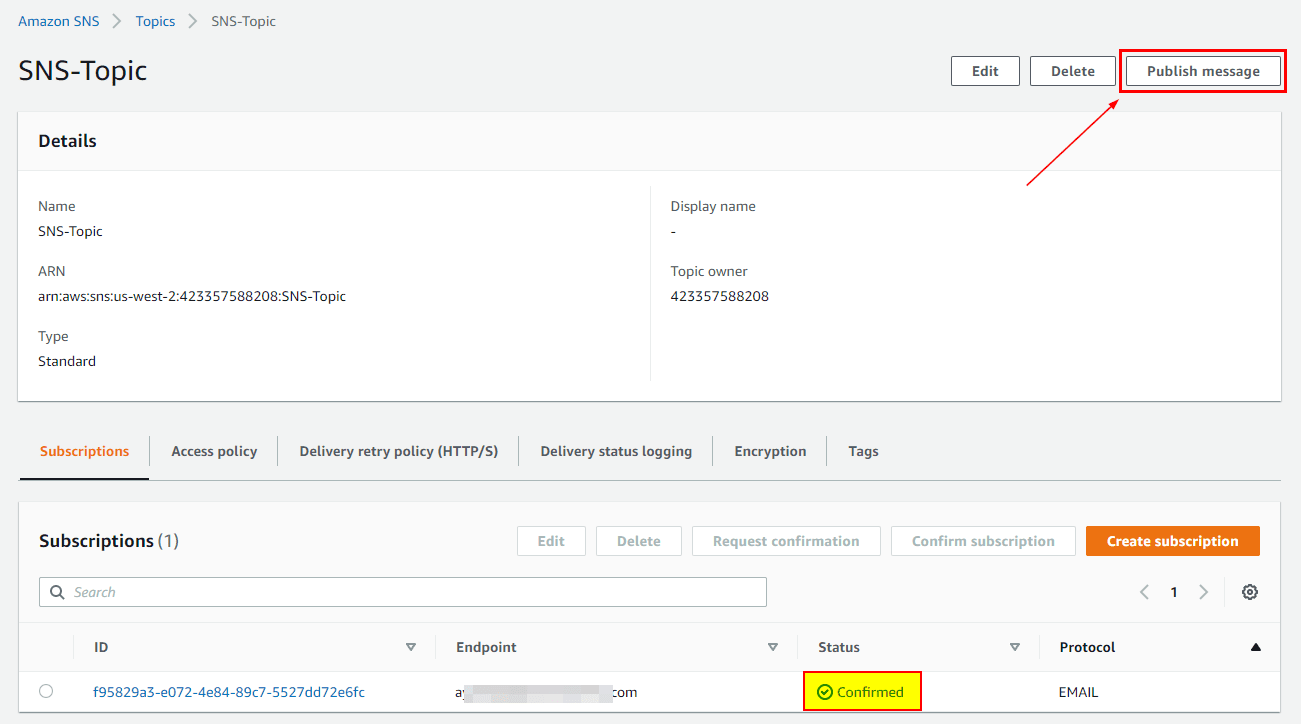
Task: Select the radio button for subscription f95829a3
Action: click(46, 691)
